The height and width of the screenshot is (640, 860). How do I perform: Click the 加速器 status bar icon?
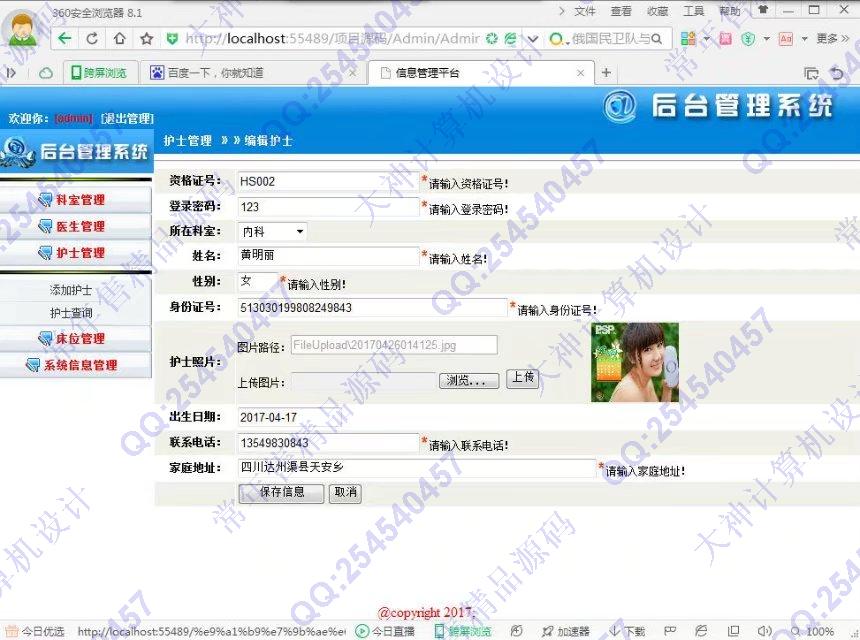coord(565,631)
